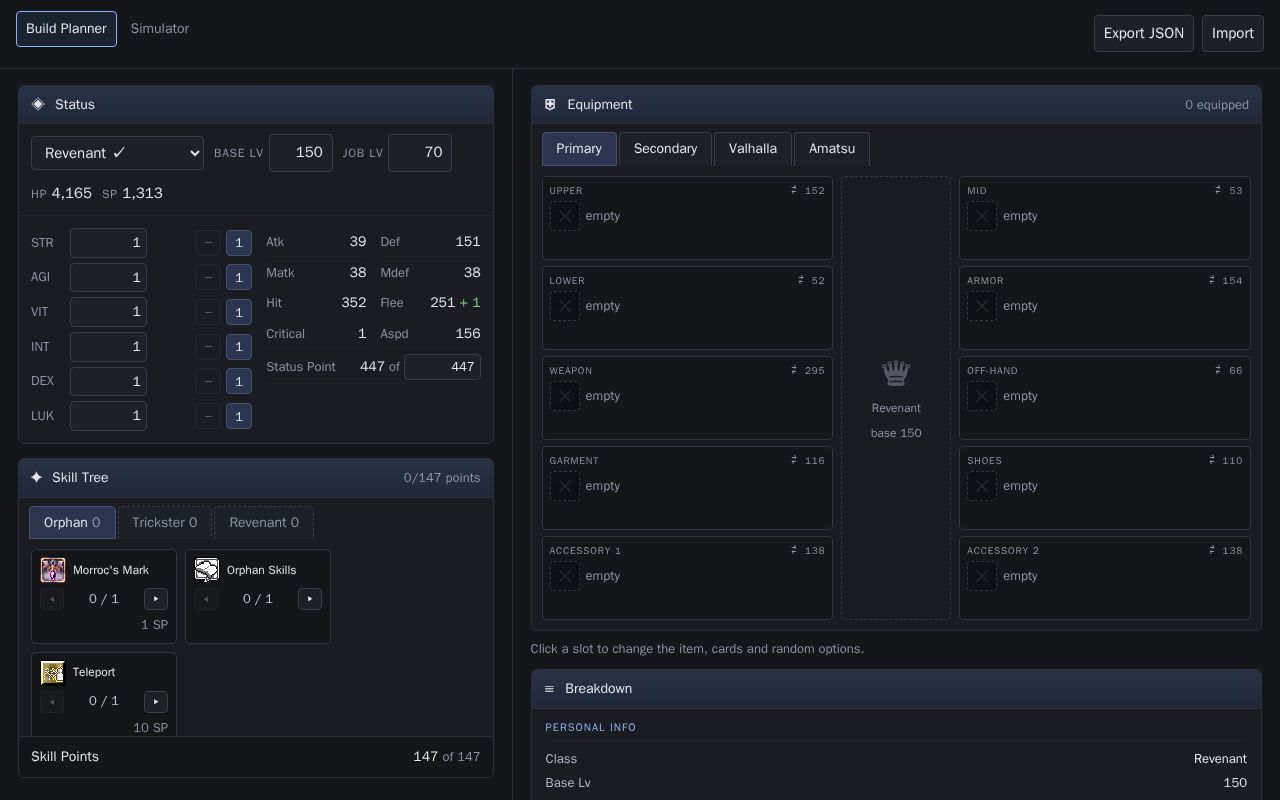Screen dimensions: 1280x800
Task: Click the empty Shoes slot icon
Action: click(x=982, y=486)
